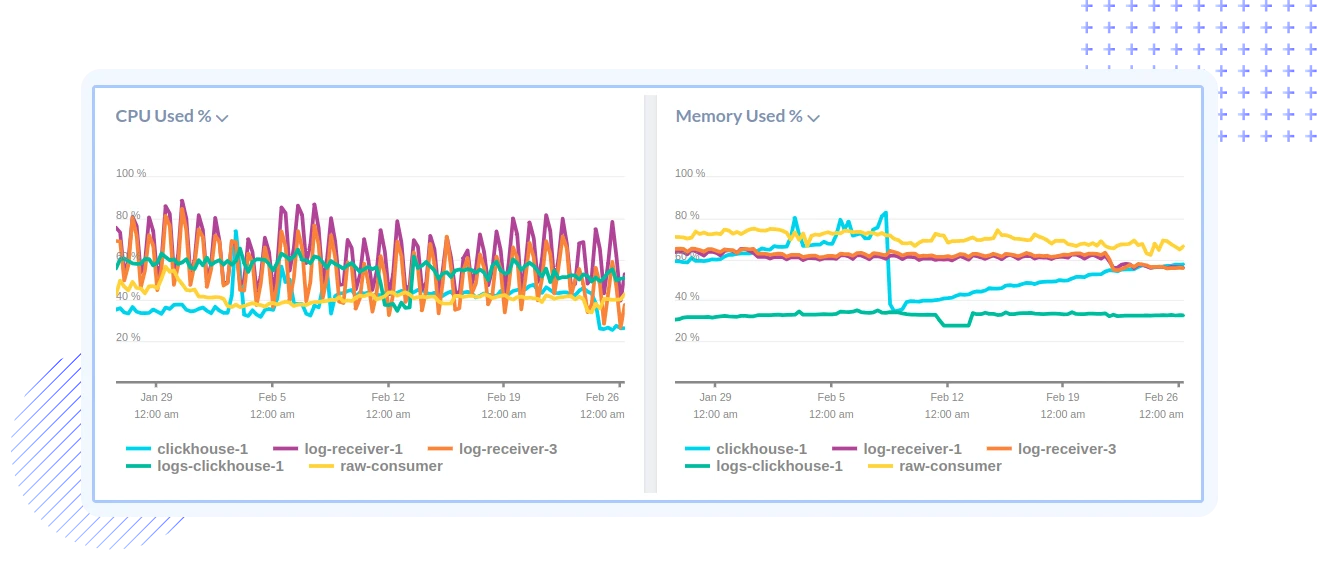Select Feb 26 date label on Memory chart
Image resolution: width=1317 pixels, height=587 pixels.
click(x=1161, y=397)
